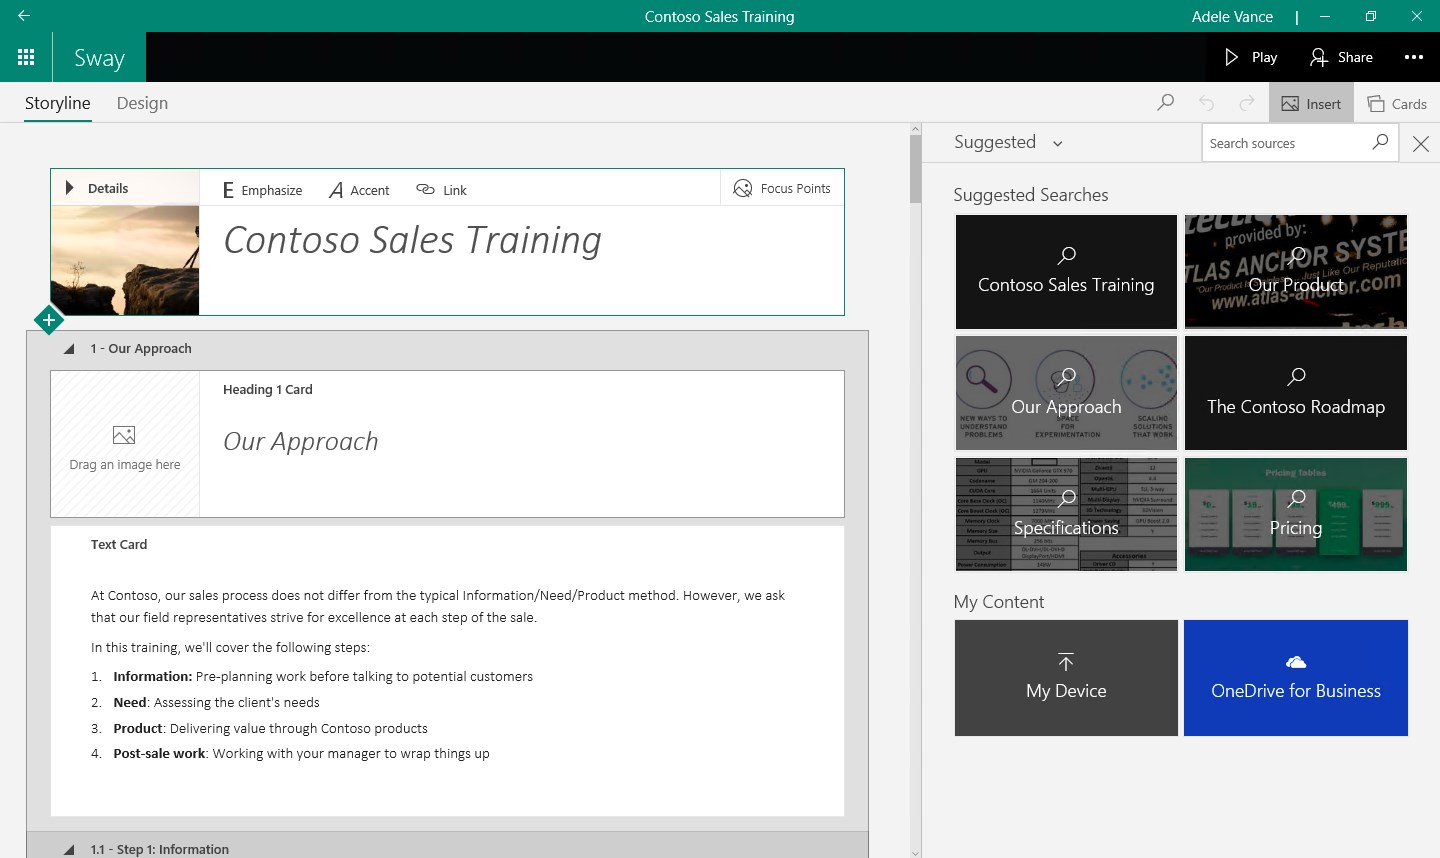Toggle Accent formatting on the title card
The image size is (1440, 858).
358,189
